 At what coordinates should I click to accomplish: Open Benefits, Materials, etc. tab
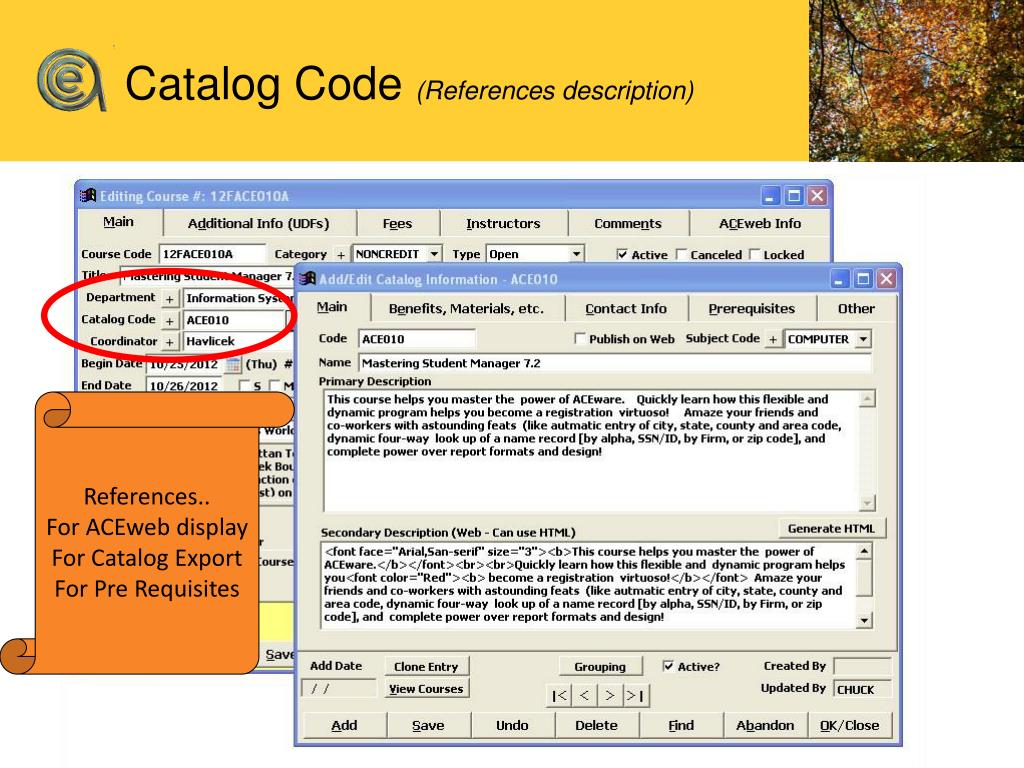(466, 308)
